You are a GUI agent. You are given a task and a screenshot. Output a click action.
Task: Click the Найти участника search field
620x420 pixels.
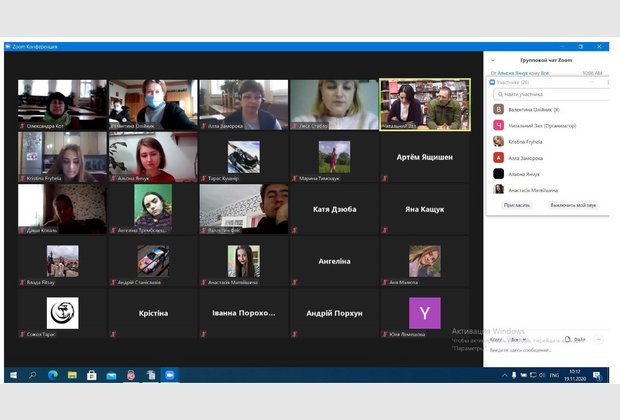coord(550,93)
